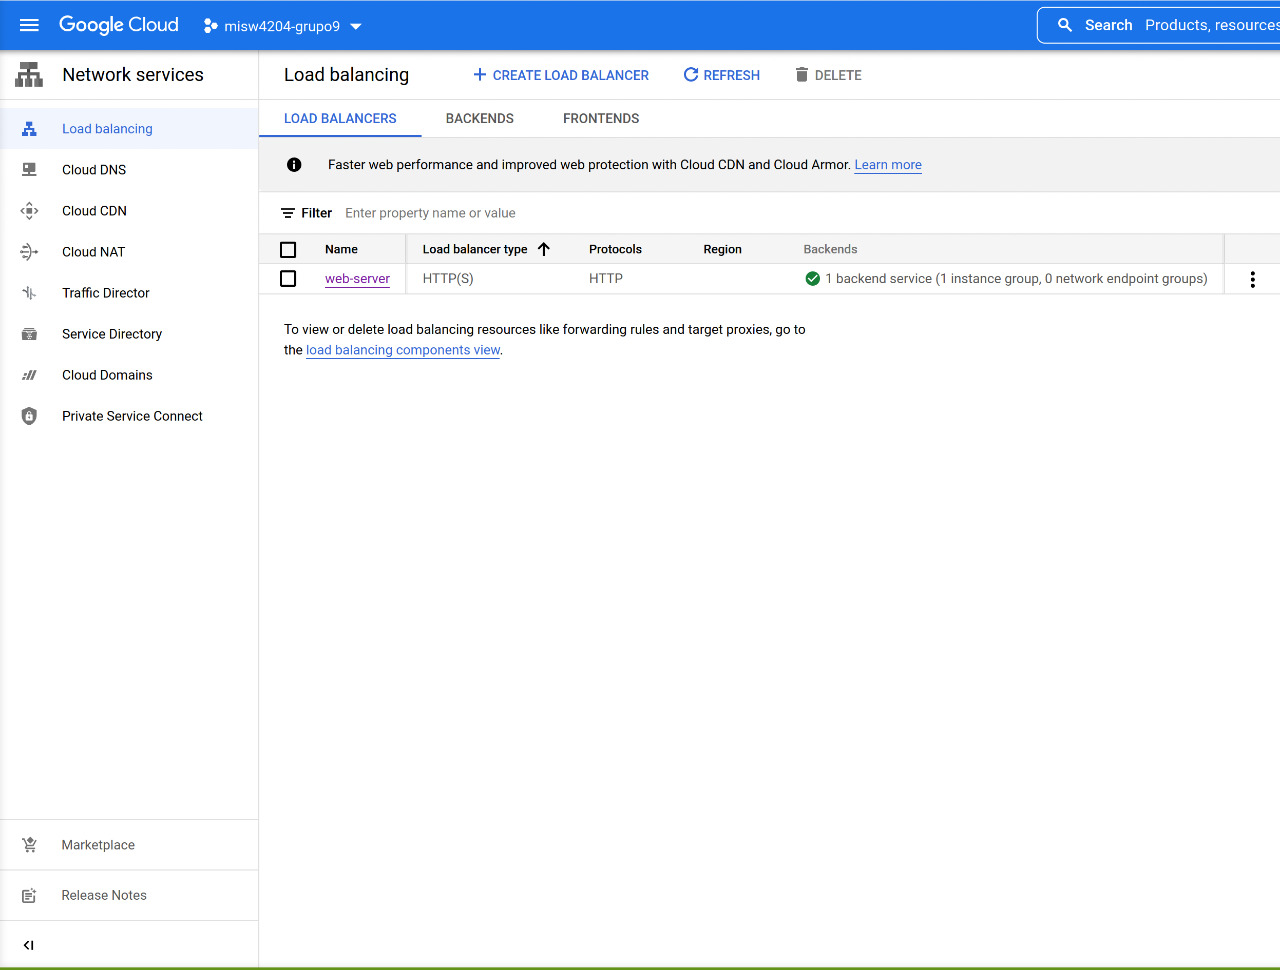1280x970 pixels.
Task: Collapse the navigation sidebar
Action: [28, 944]
